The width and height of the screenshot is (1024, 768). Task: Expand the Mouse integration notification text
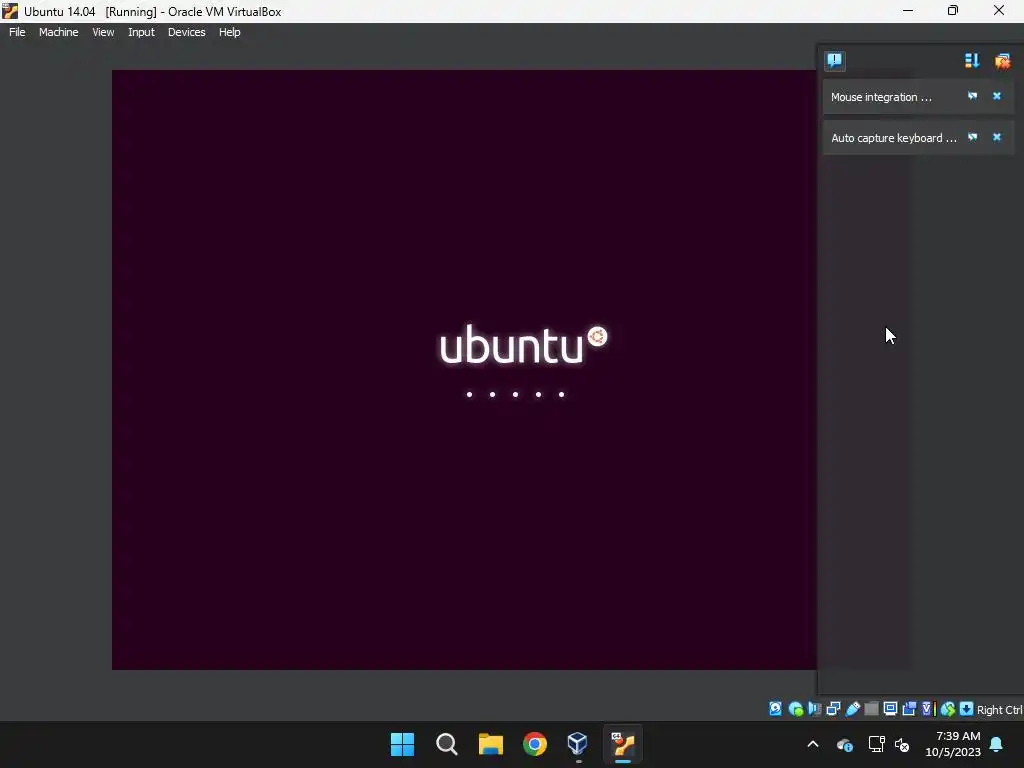[x=881, y=97]
